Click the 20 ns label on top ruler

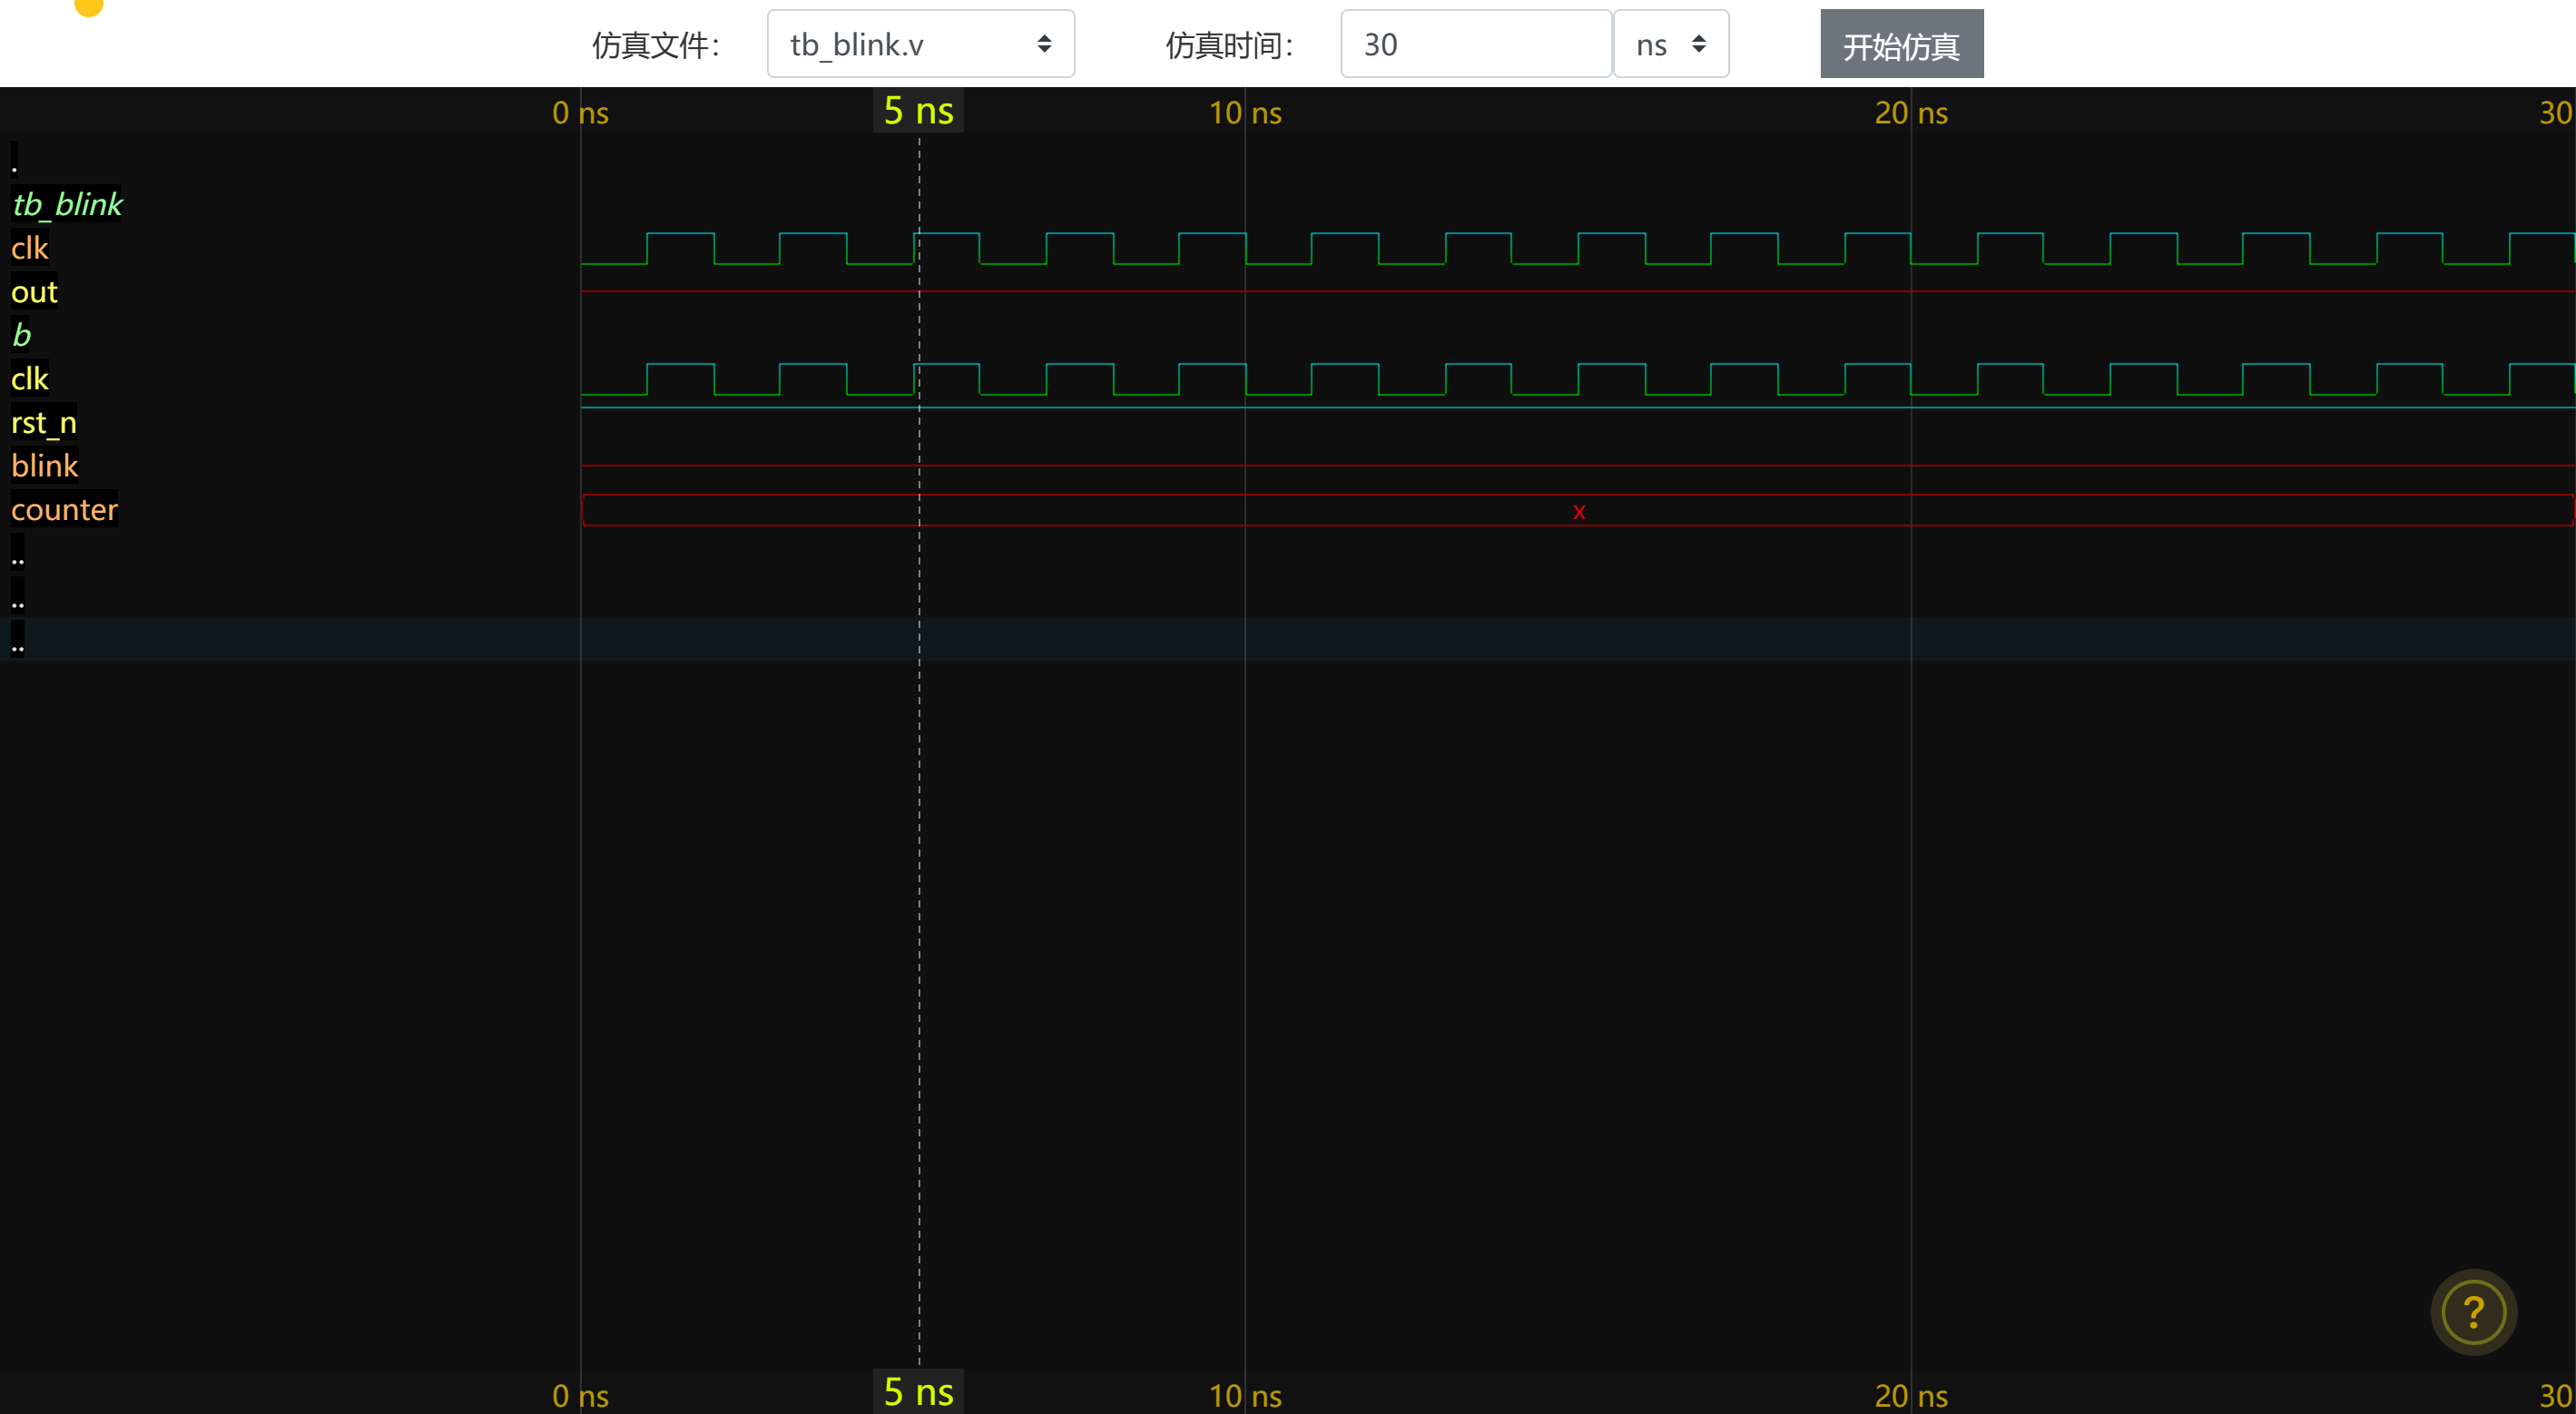1911,113
